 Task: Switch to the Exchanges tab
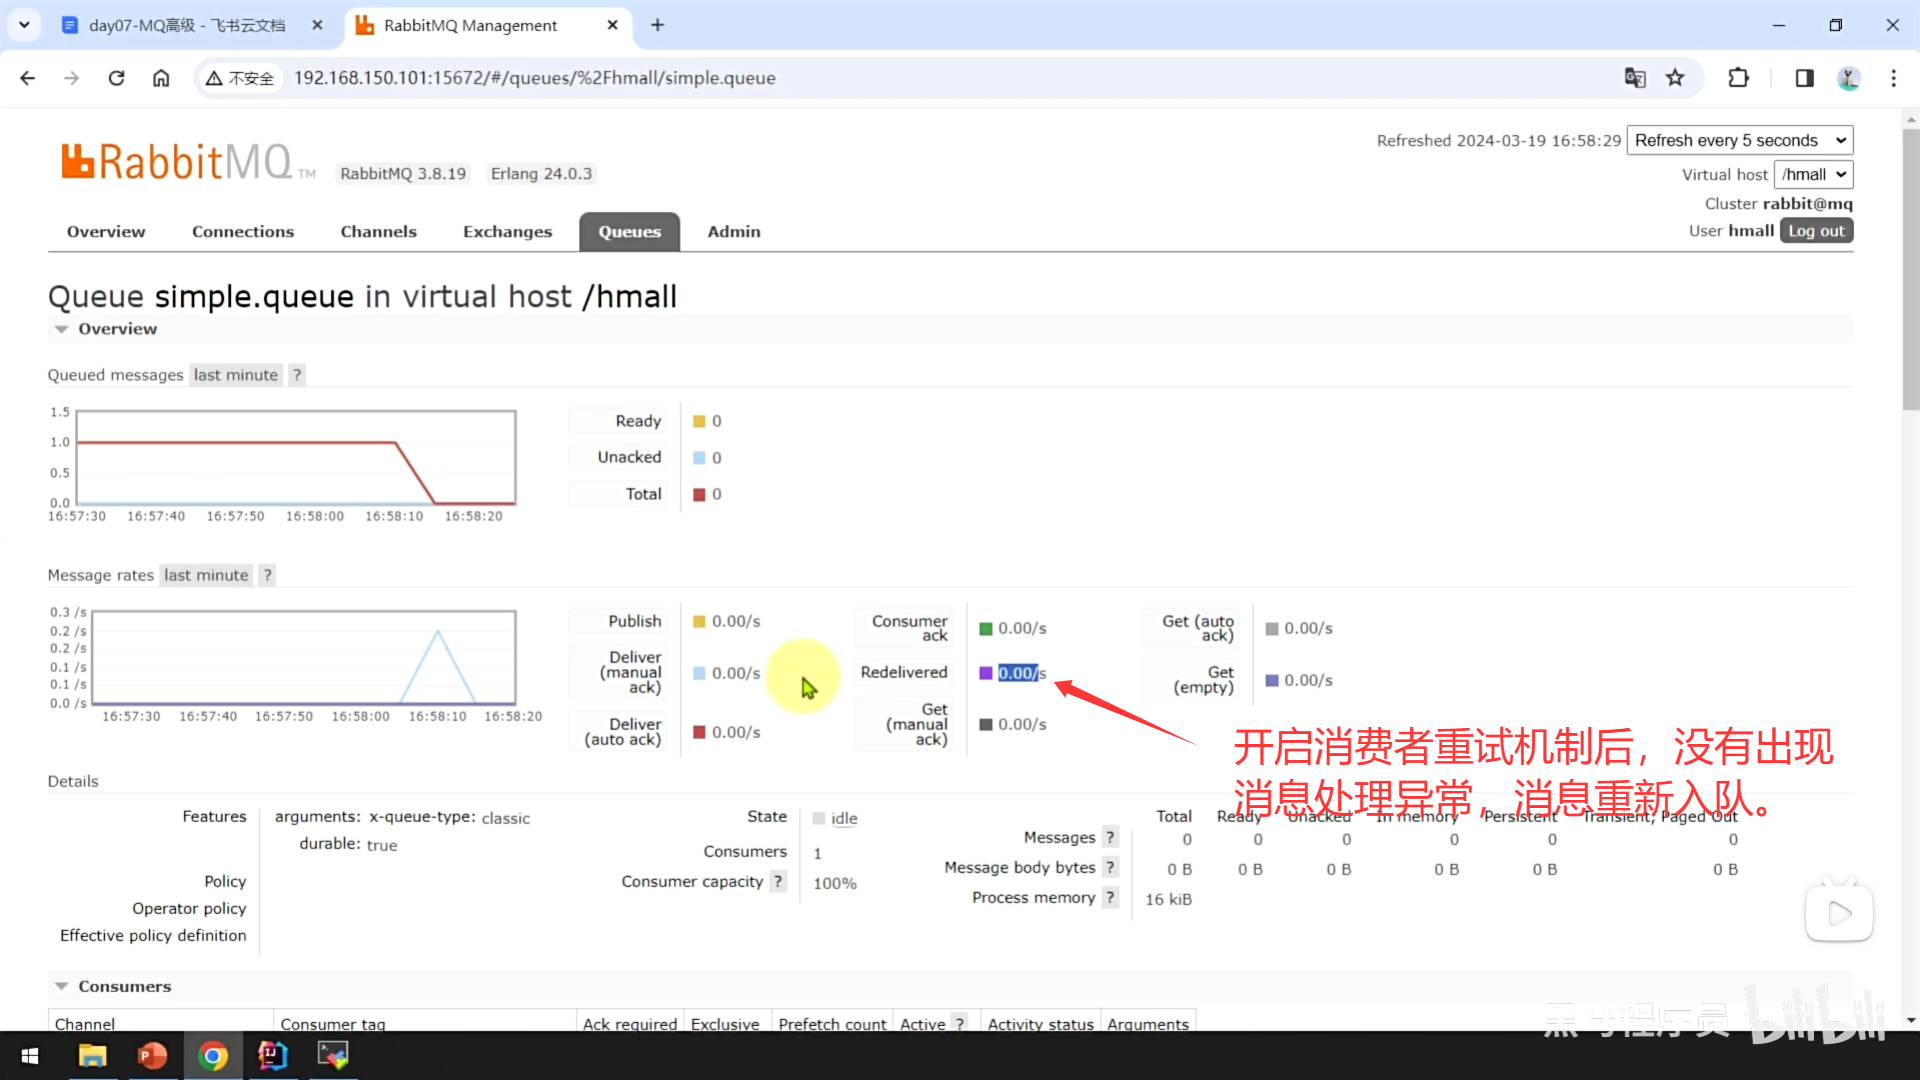point(507,231)
